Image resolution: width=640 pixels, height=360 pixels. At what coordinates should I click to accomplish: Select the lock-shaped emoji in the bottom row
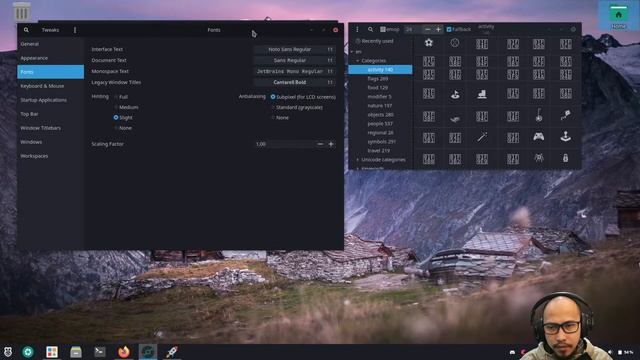tap(565, 158)
